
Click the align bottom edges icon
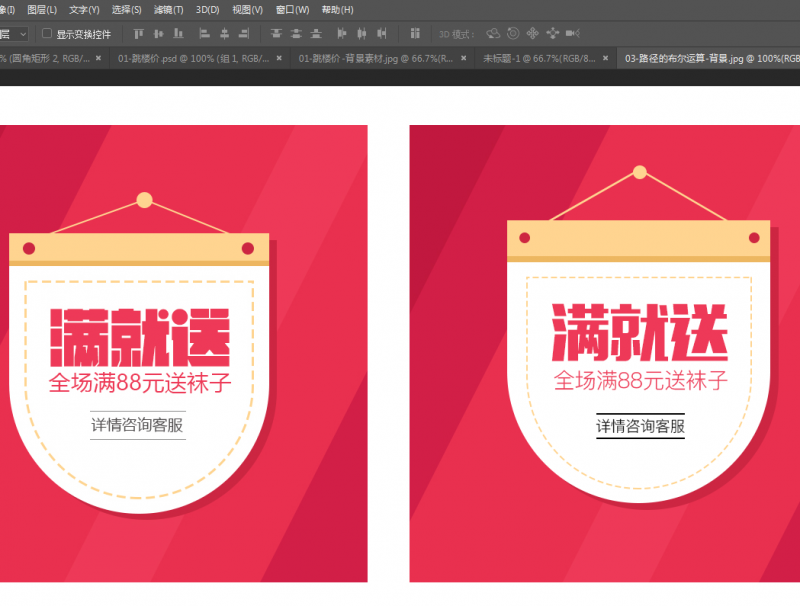[178, 34]
